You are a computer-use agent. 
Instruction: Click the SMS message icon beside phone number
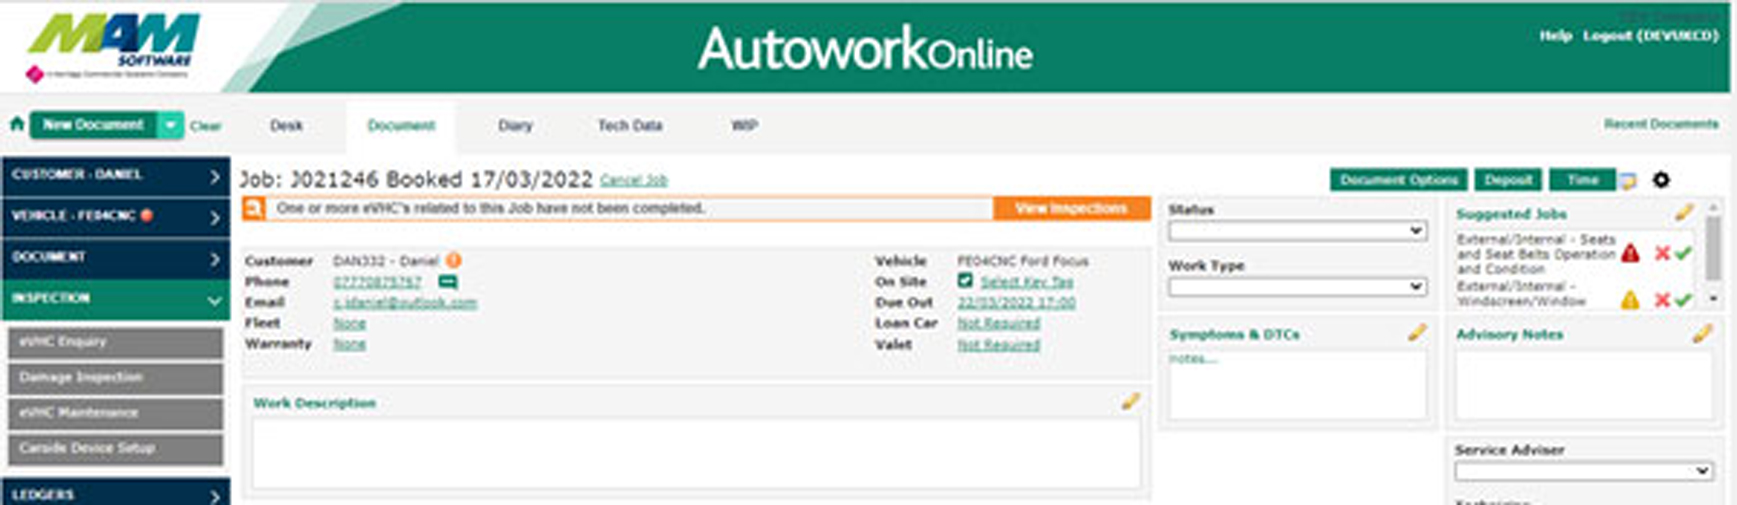coord(448,282)
